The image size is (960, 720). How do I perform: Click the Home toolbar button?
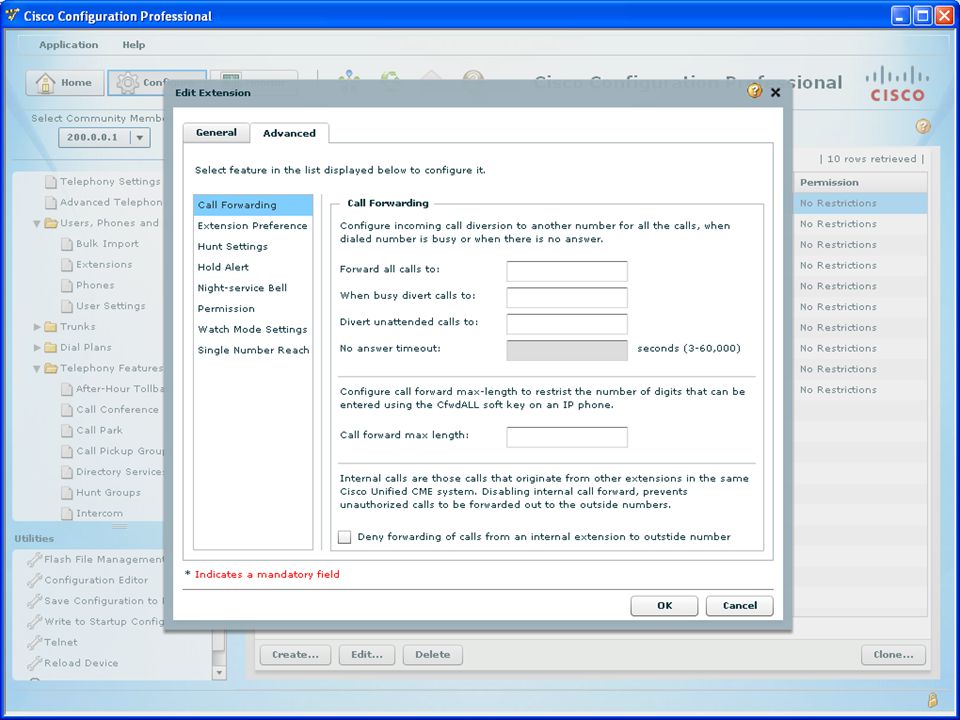coord(64,83)
